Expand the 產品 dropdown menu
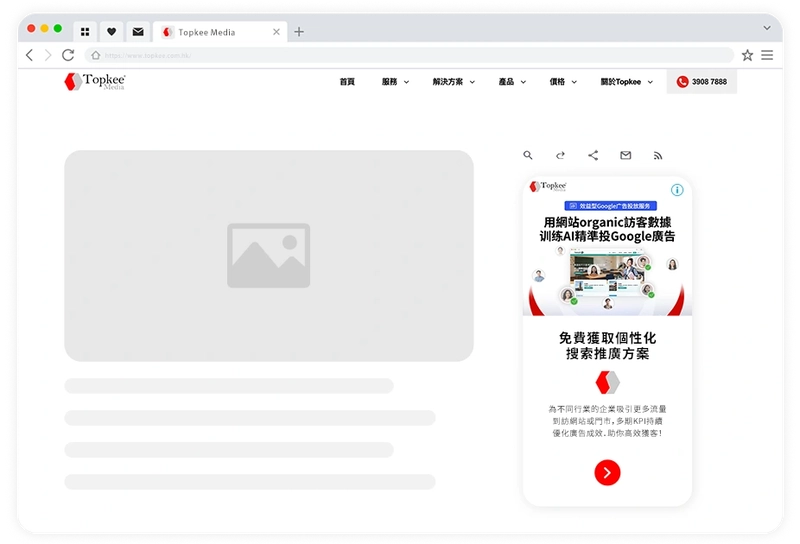800x544 pixels. 512,82
